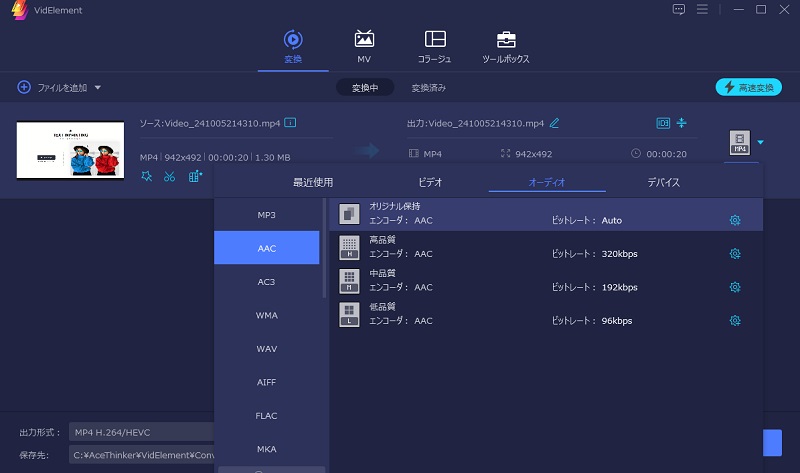The height and width of the screenshot is (473, 800).
Task: Click the format list scrollbar
Action: coord(324,248)
